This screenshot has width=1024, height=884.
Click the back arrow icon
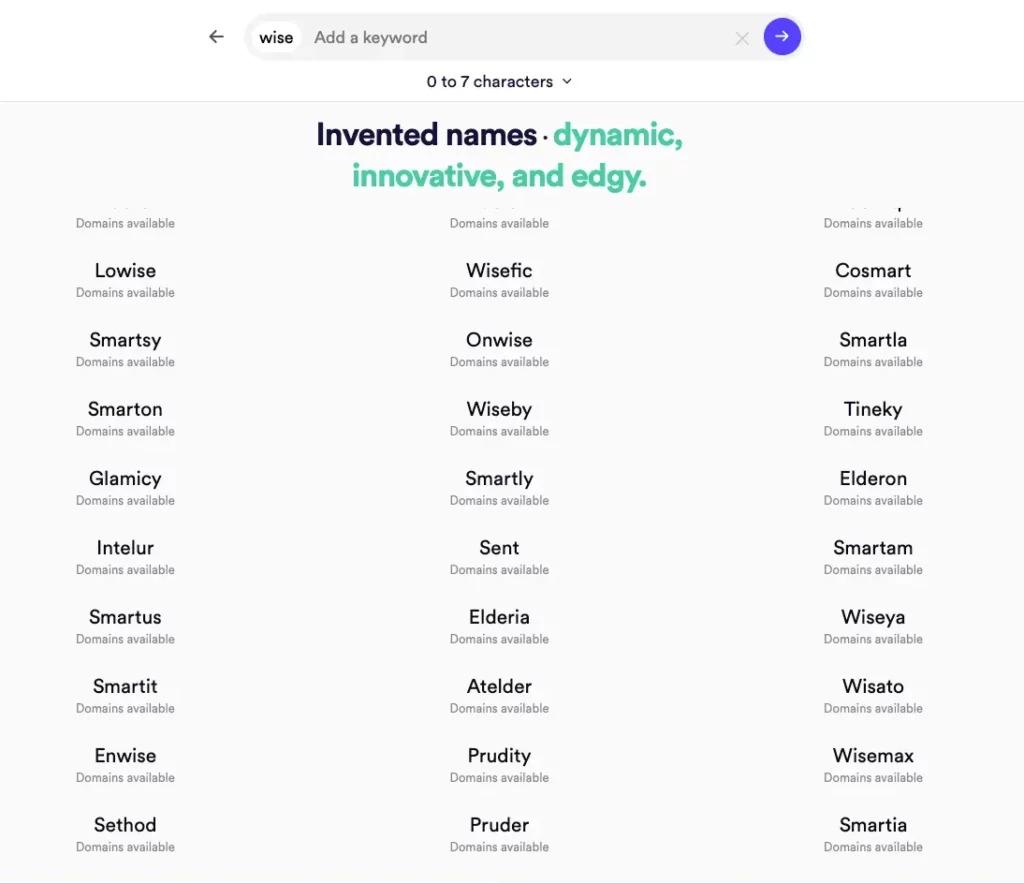point(216,37)
